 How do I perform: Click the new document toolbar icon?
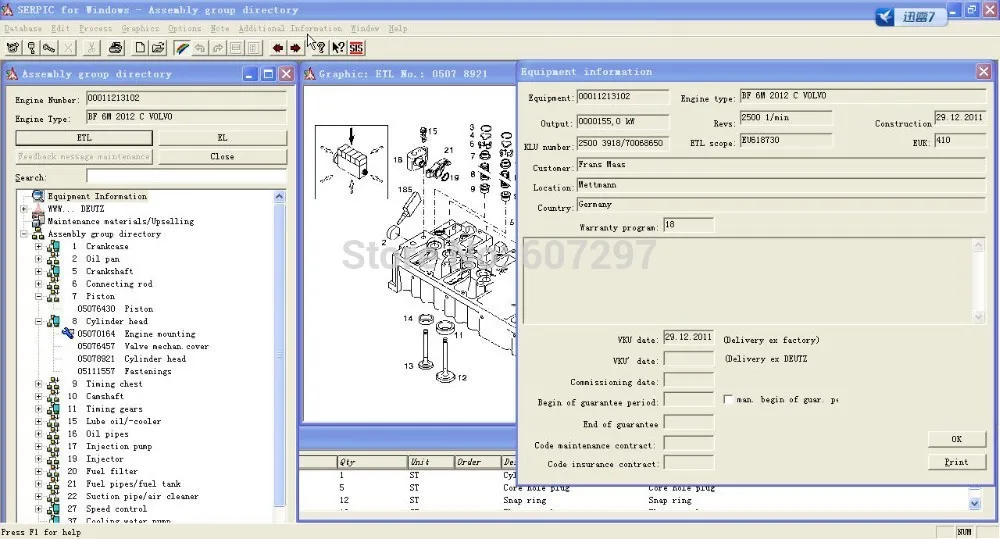tap(140, 48)
